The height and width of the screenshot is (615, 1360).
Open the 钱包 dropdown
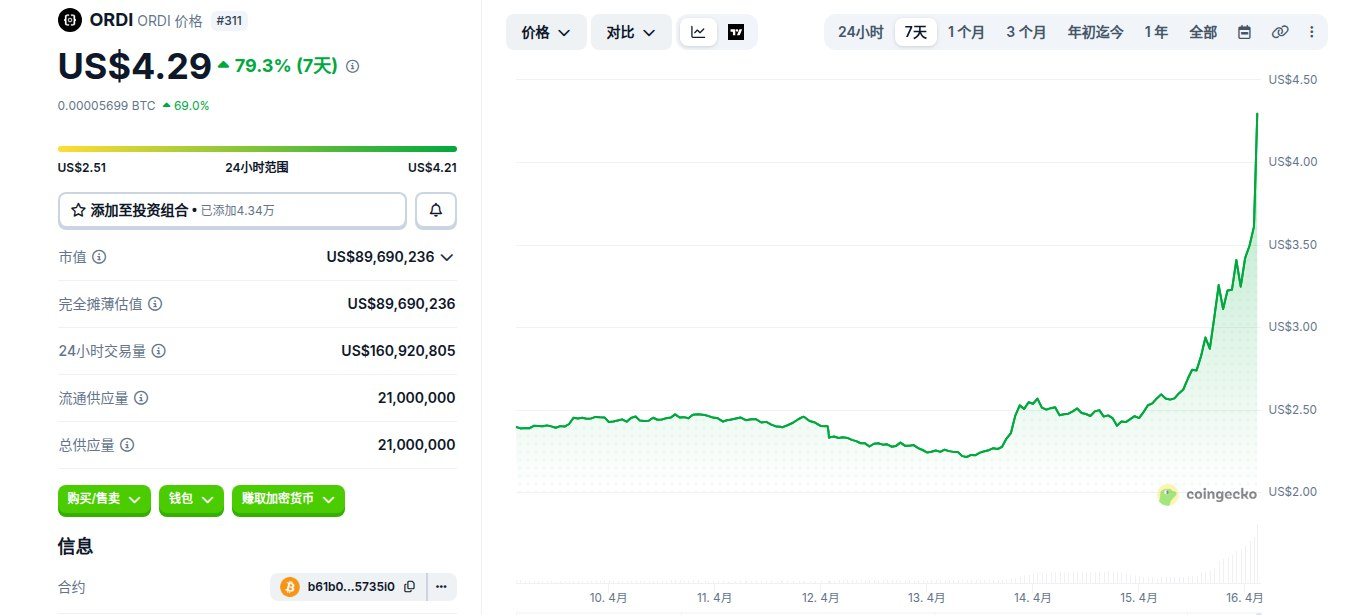191,499
